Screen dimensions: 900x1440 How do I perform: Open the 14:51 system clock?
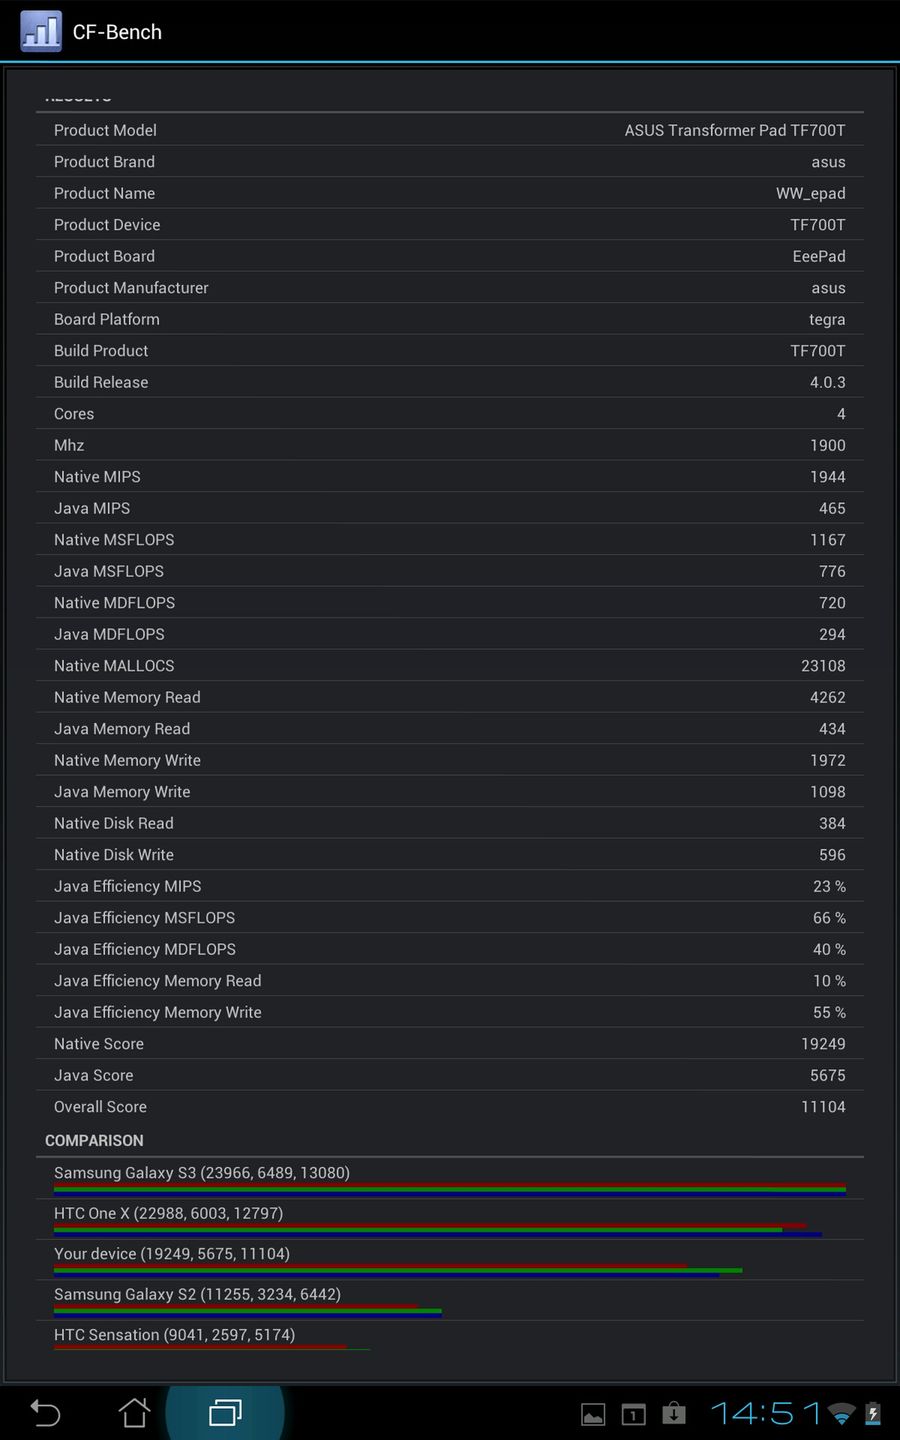765,1413
